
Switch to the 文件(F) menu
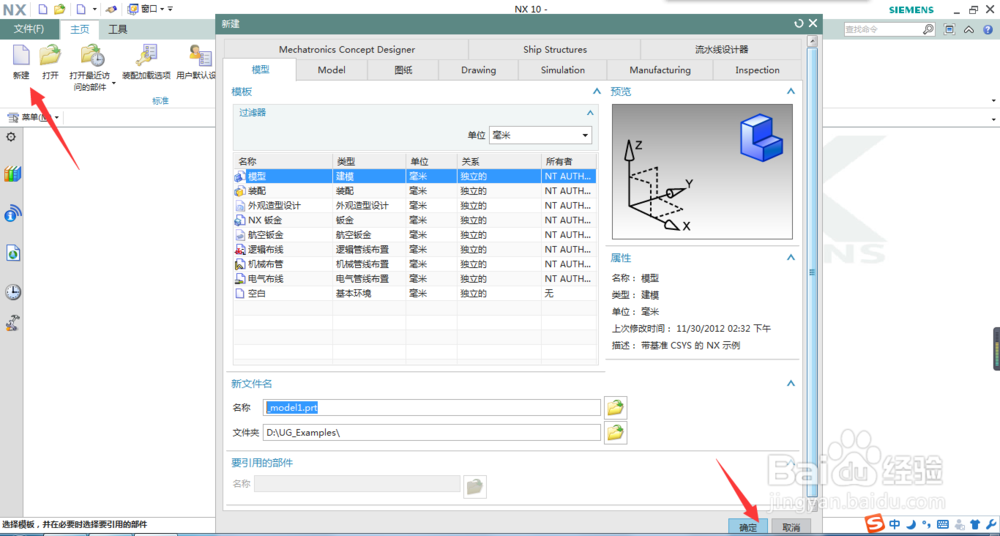pyautogui.click(x=29, y=29)
